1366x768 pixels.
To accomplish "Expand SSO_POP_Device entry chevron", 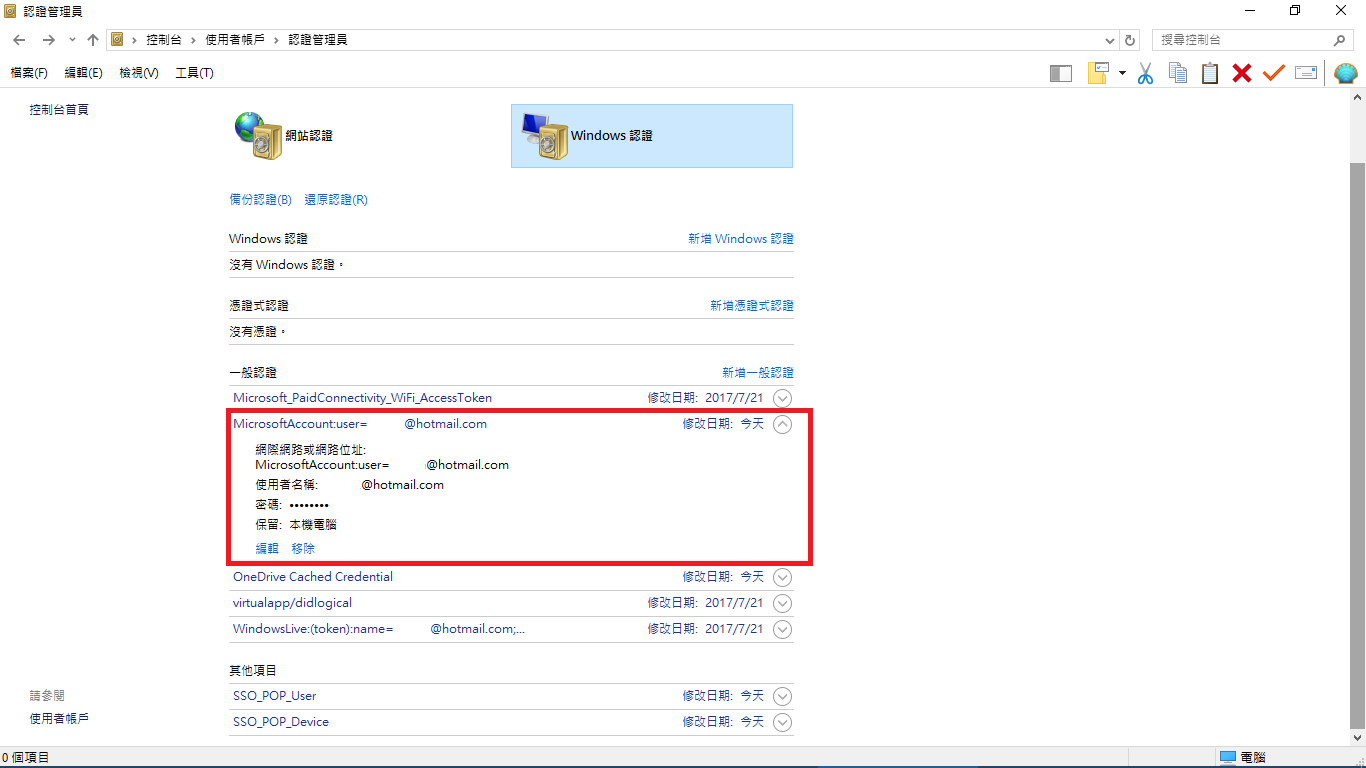I will tap(783, 722).
